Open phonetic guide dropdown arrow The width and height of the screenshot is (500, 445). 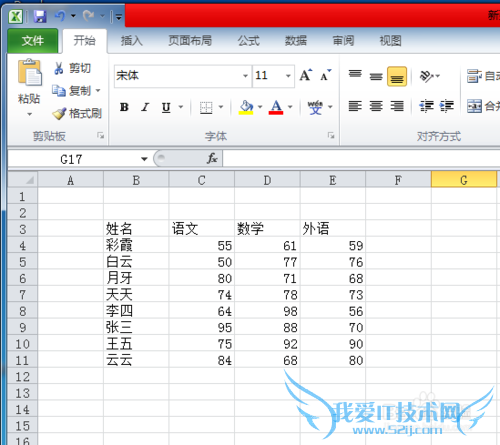(330, 107)
